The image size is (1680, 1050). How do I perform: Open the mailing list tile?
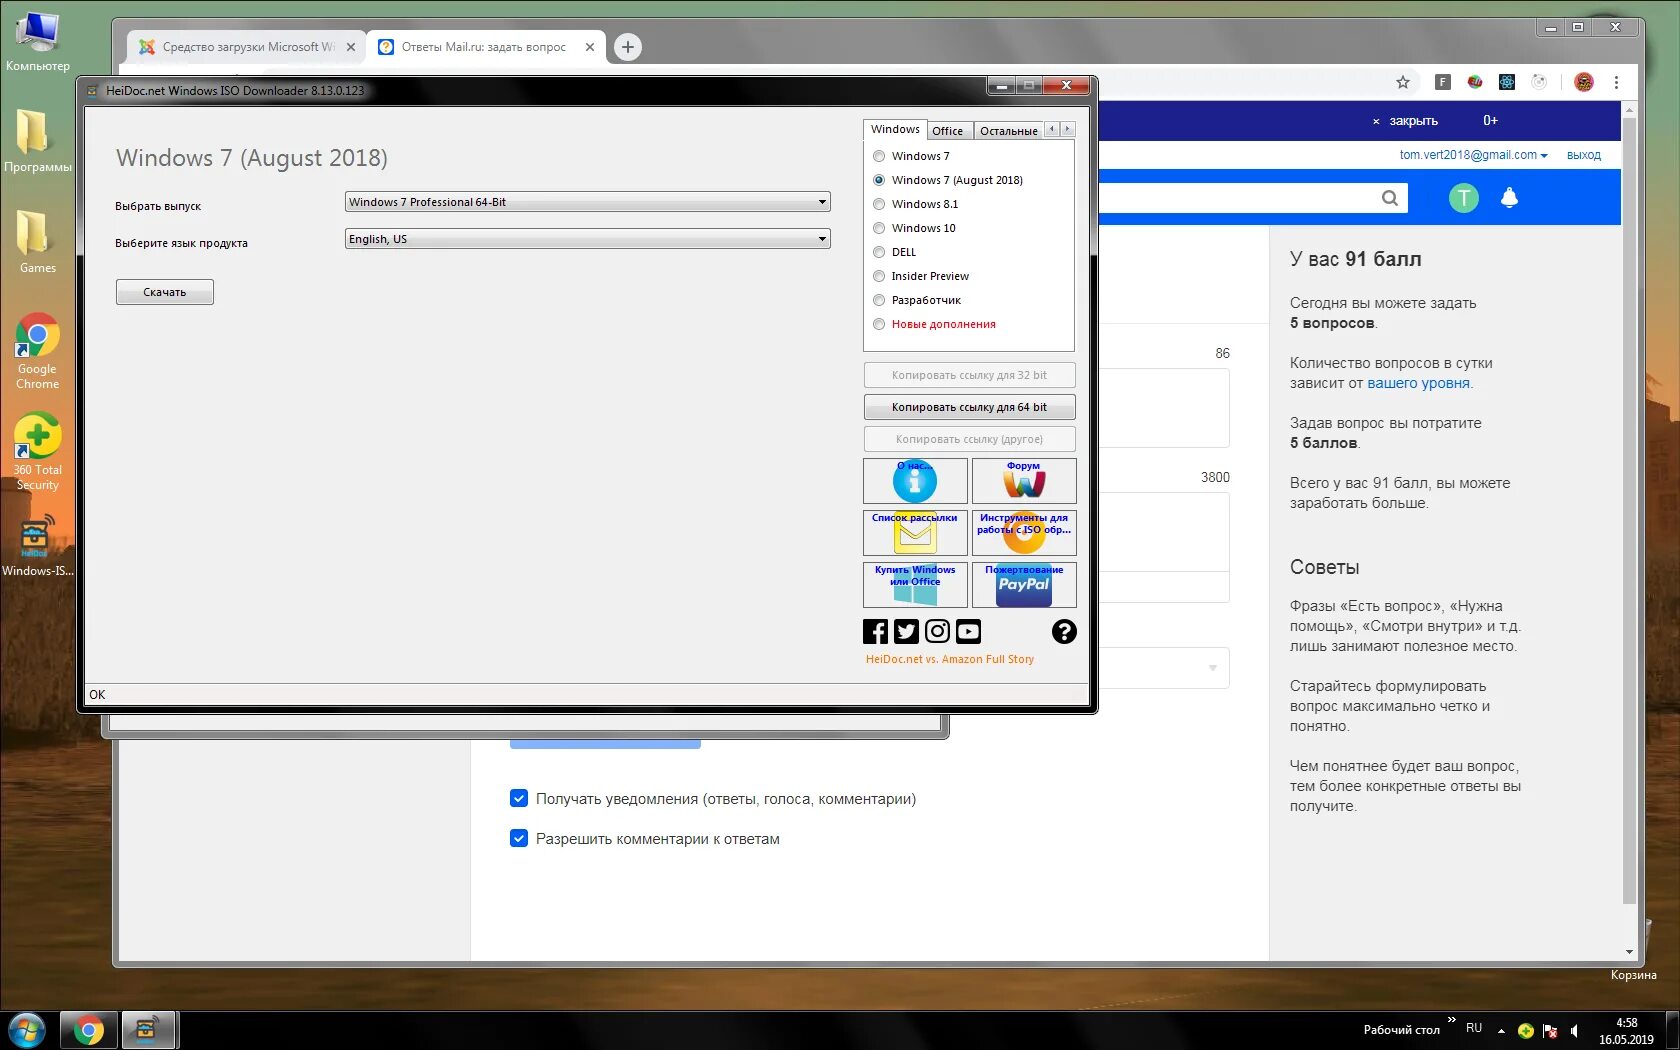click(x=915, y=533)
